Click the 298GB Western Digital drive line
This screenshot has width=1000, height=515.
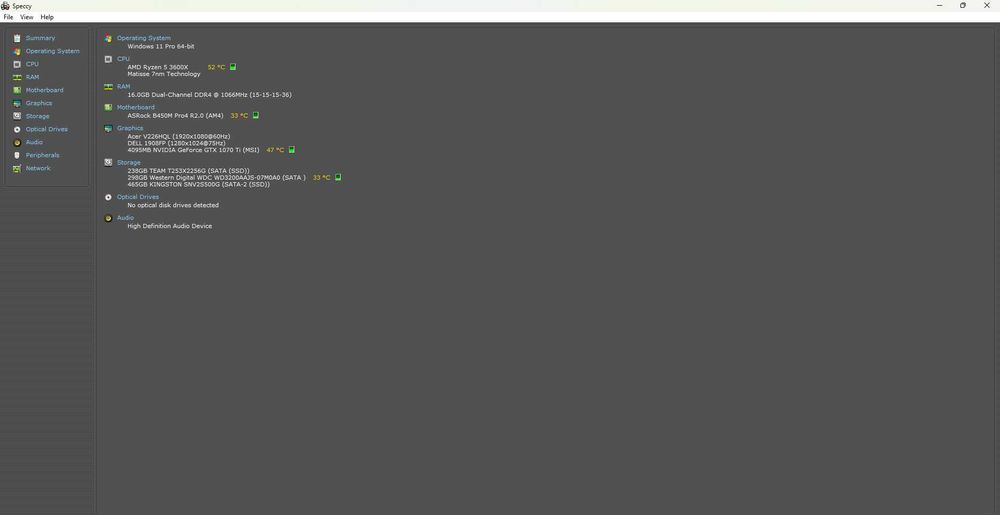pos(216,177)
